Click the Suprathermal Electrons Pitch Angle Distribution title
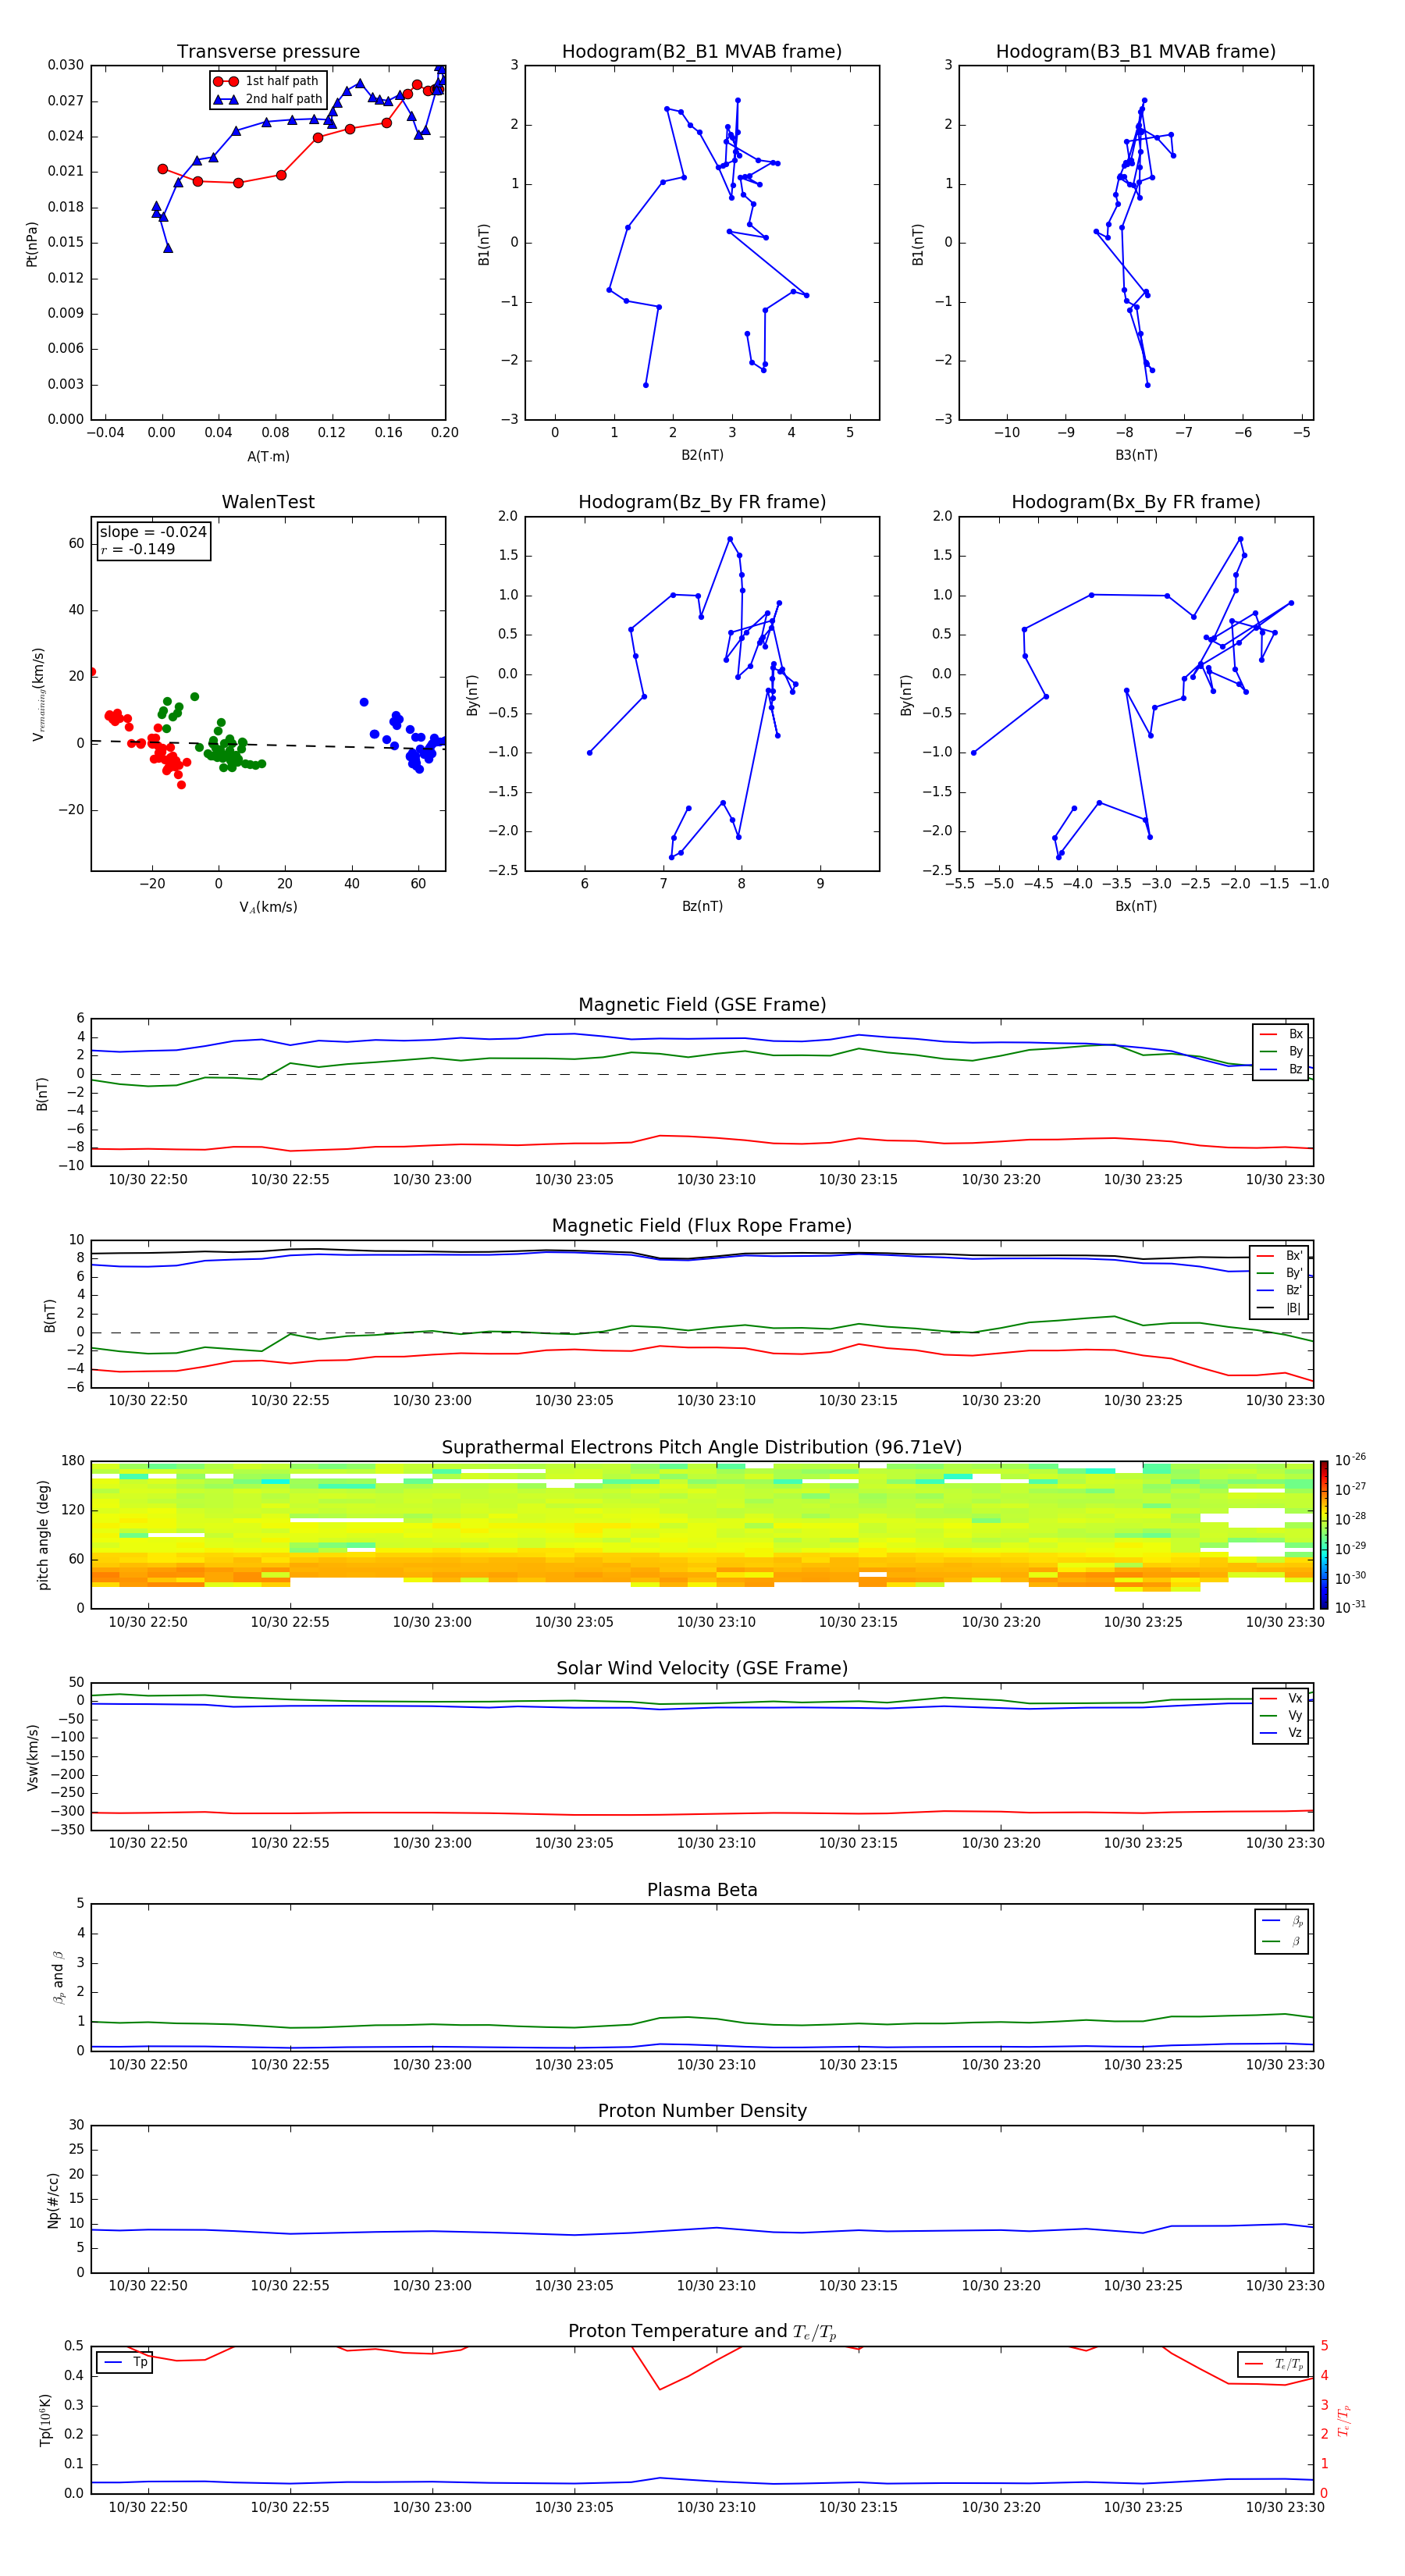Screen dimensions: 1405x2576 click(702, 1448)
